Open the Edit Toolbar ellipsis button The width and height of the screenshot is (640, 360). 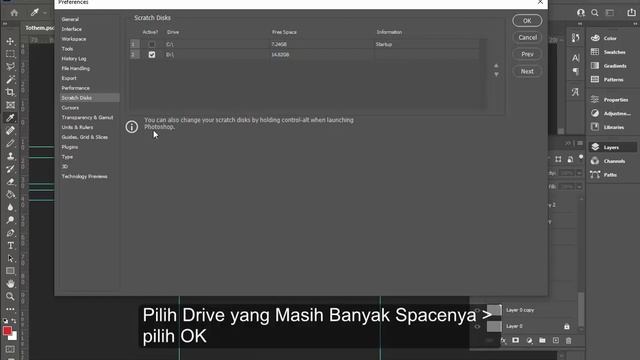tap(10, 309)
